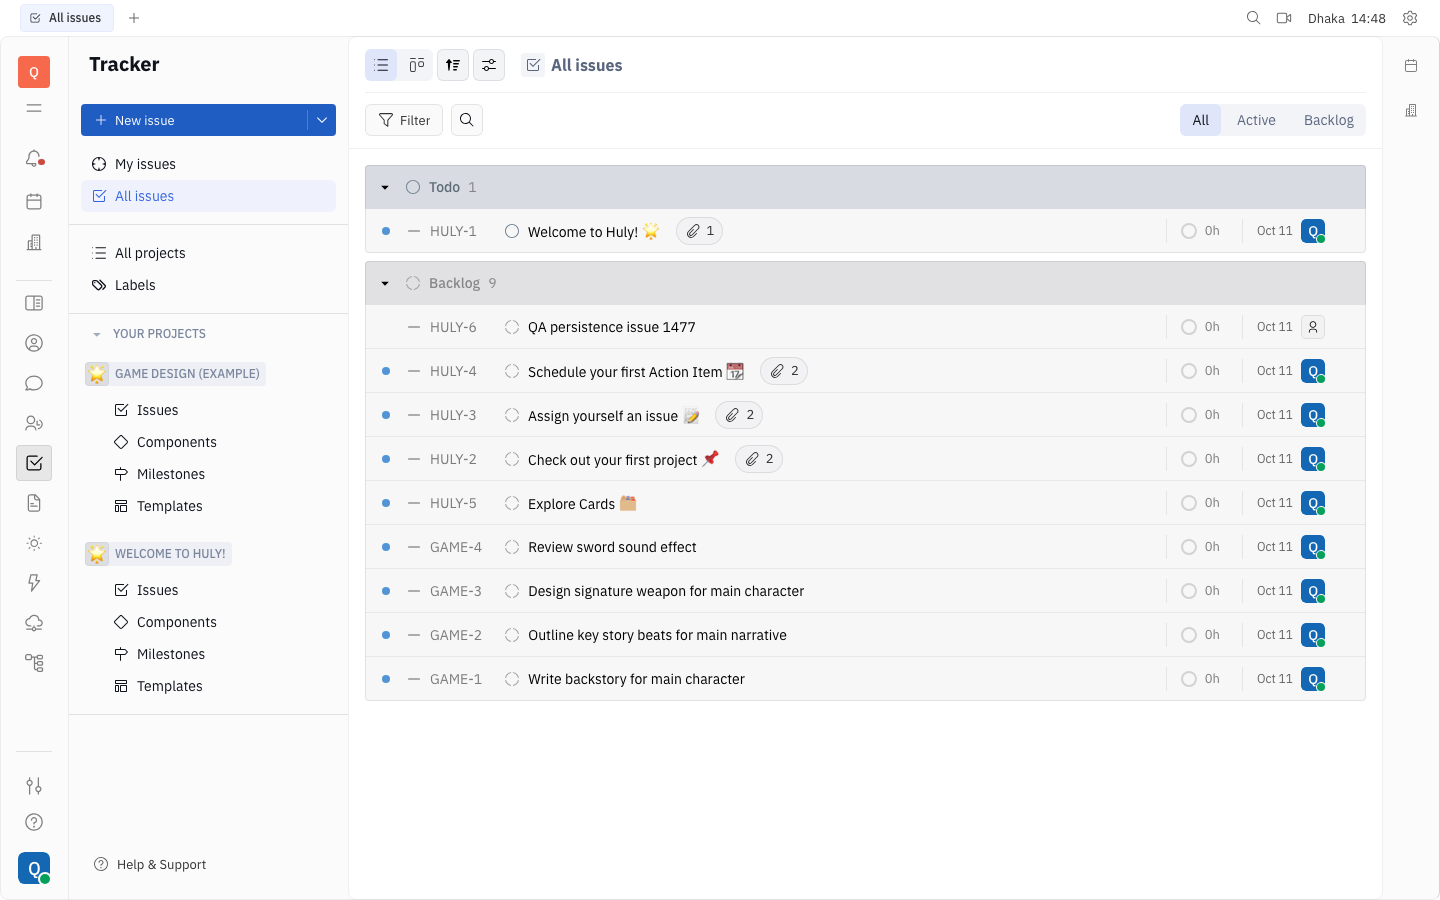Collapse the Backlog group

(385, 283)
